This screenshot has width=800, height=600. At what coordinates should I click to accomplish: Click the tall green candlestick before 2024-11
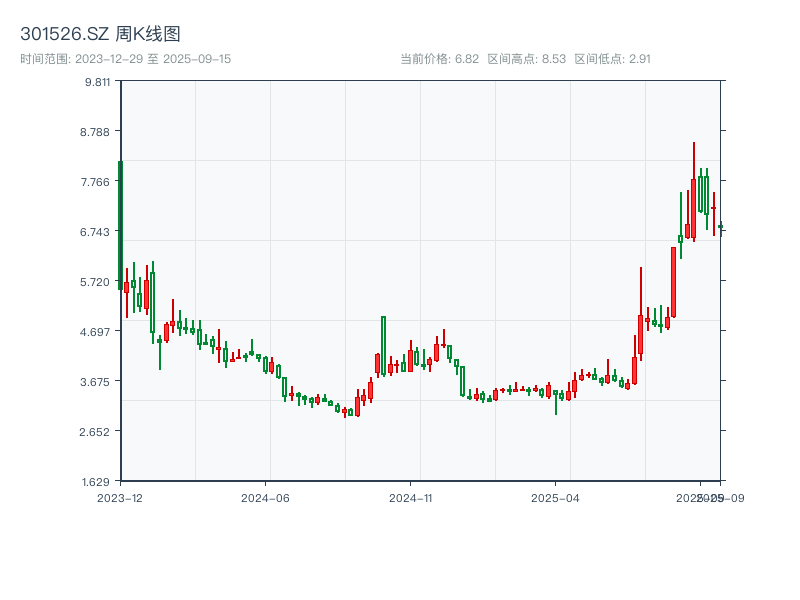(384, 346)
